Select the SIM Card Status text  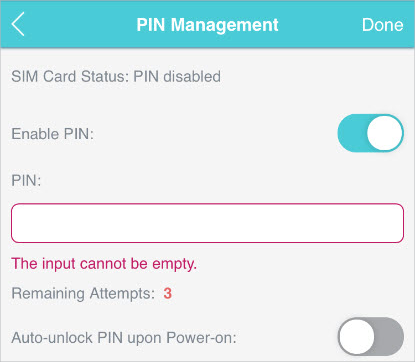[x=116, y=77]
